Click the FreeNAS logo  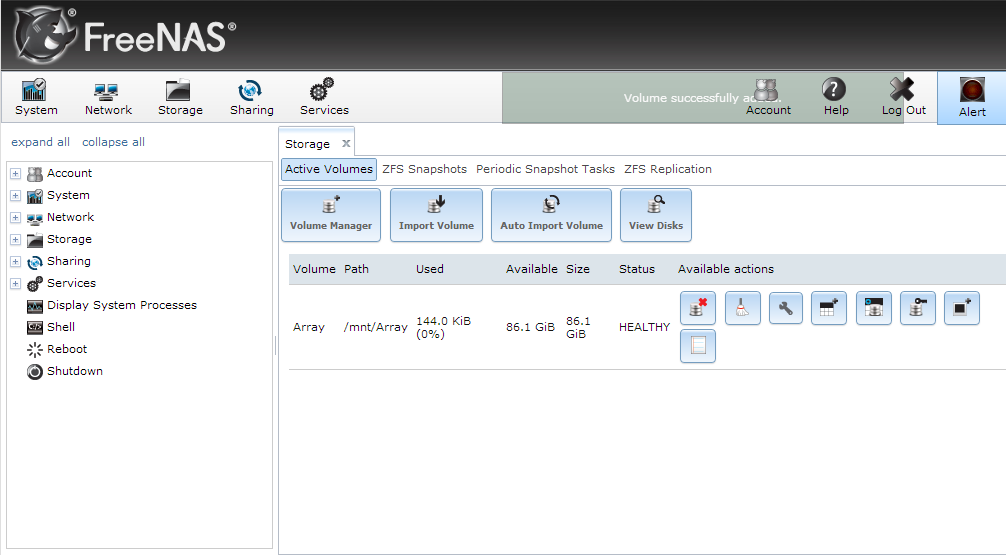point(125,35)
